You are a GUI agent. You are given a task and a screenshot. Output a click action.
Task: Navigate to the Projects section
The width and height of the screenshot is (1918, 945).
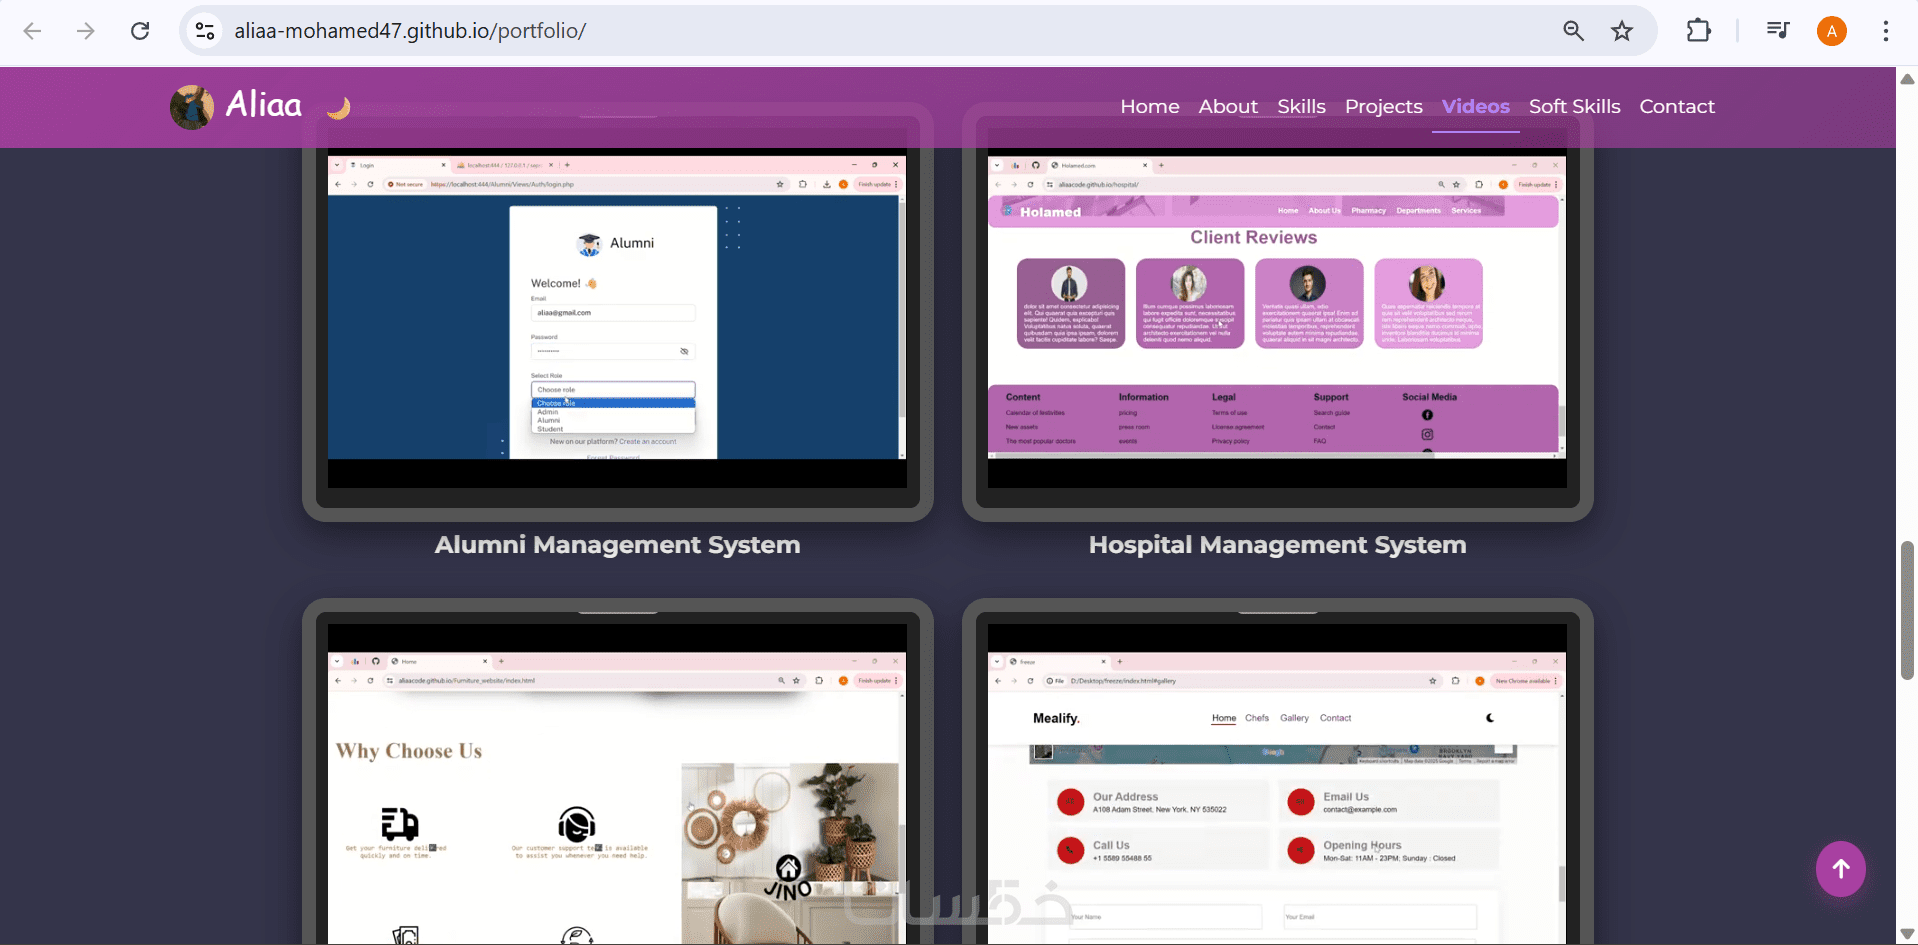pyautogui.click(x=1384, y=106)
